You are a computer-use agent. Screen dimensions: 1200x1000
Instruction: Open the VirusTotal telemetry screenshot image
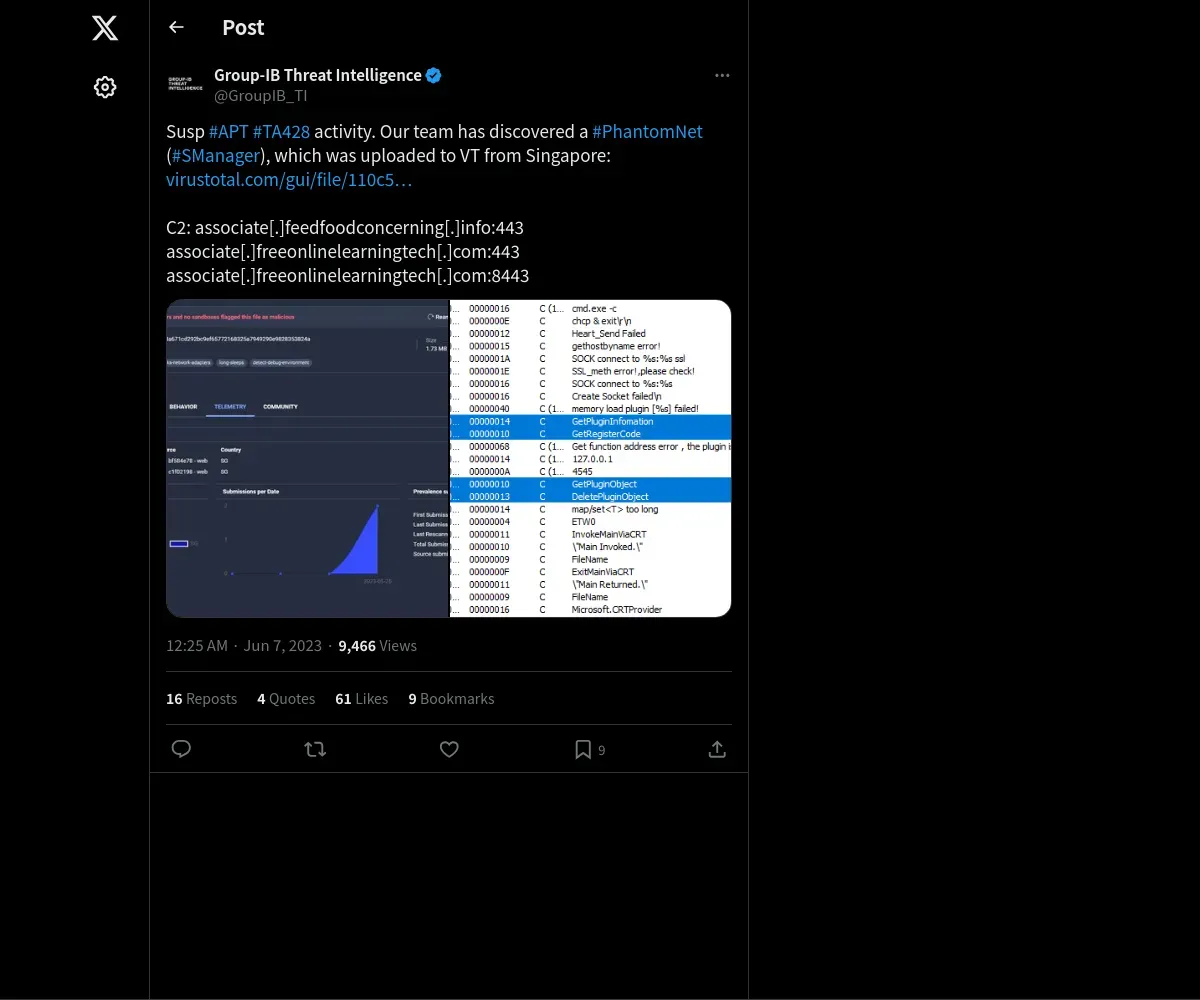coord(307,458)
